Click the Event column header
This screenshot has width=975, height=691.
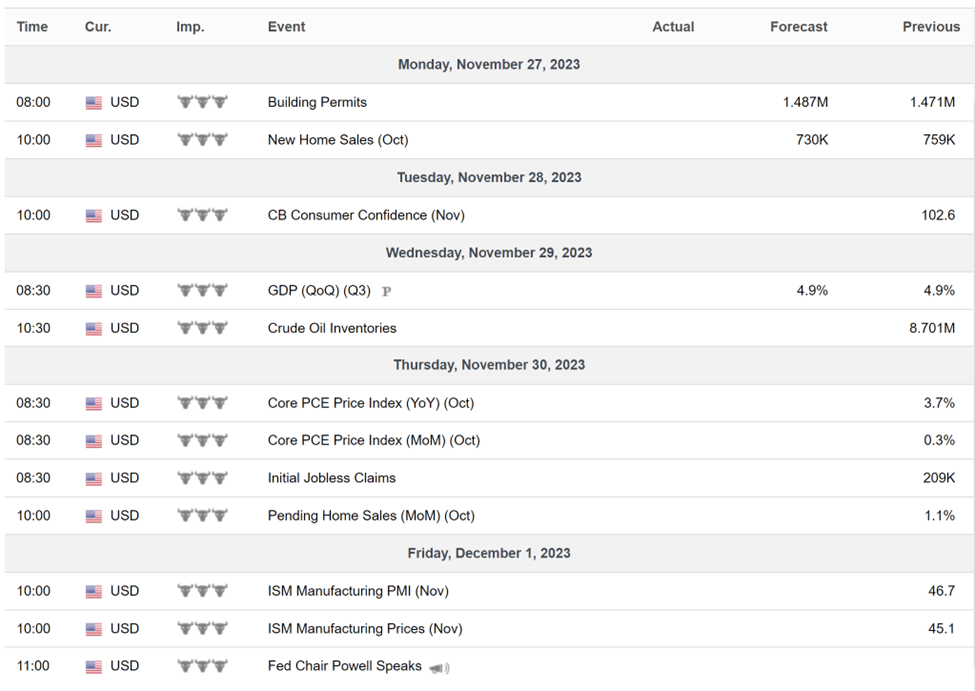coord(286,27)
